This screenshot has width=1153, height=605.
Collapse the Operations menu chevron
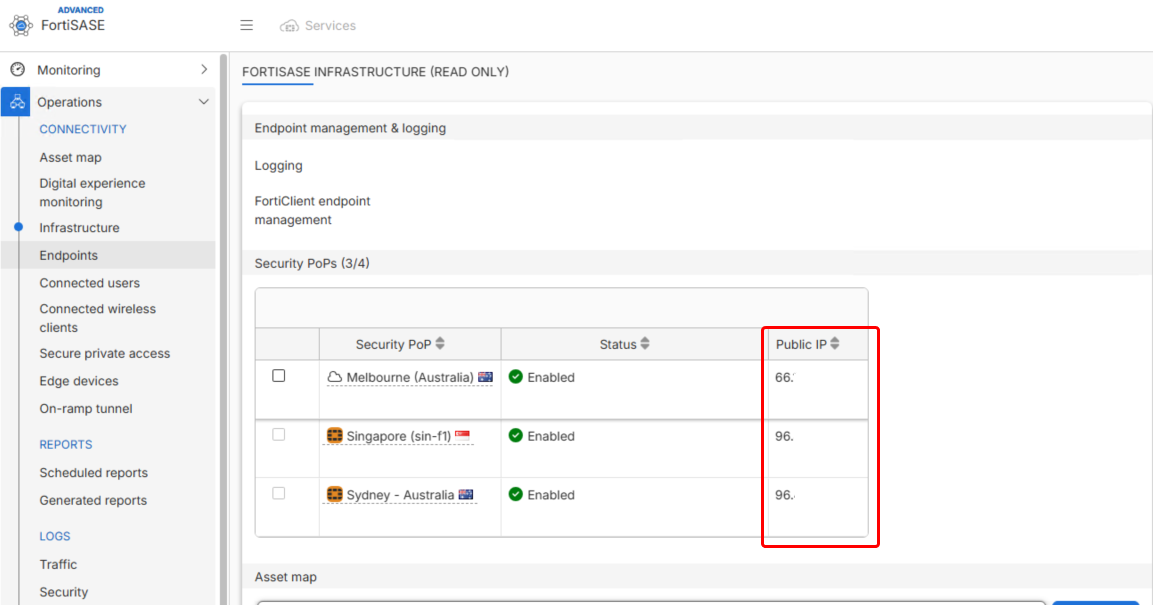(x=204, y=102)
